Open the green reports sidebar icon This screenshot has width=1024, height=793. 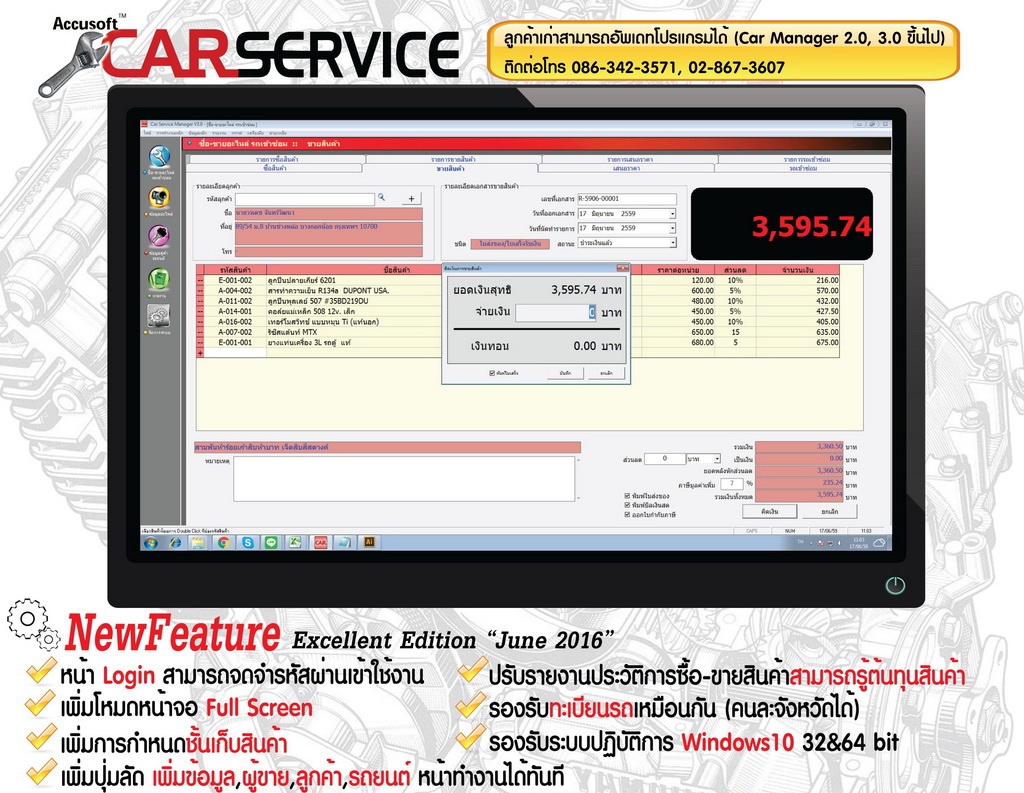pos(159,278)
